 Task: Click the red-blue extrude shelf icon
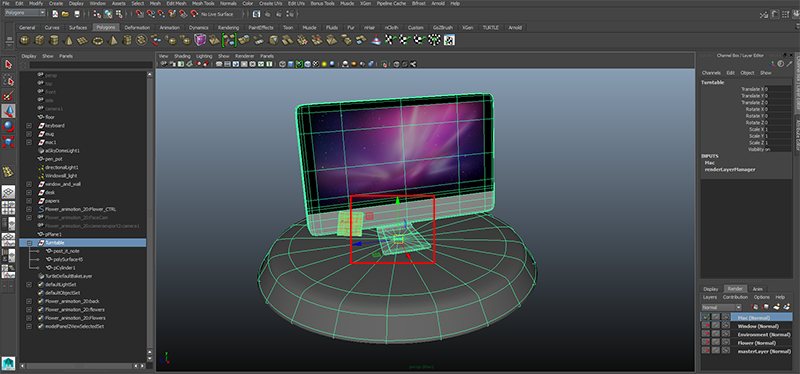[377, 40]
